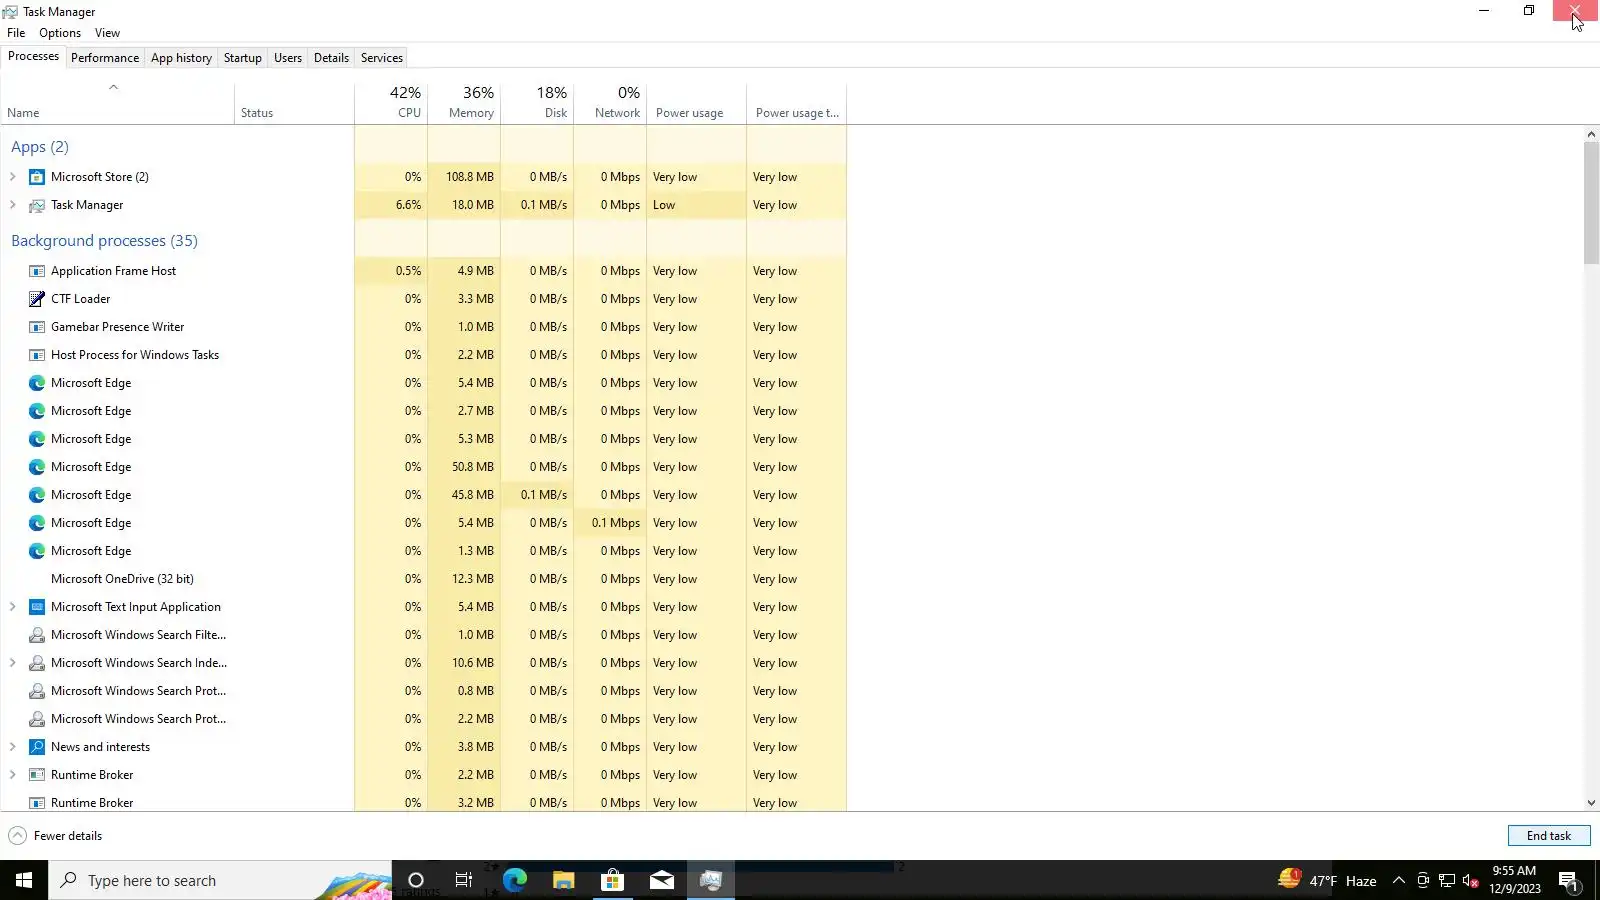Open Cortana circle icon on taskbar
This screenshot has width=1600, height=900.
point(416,880)
